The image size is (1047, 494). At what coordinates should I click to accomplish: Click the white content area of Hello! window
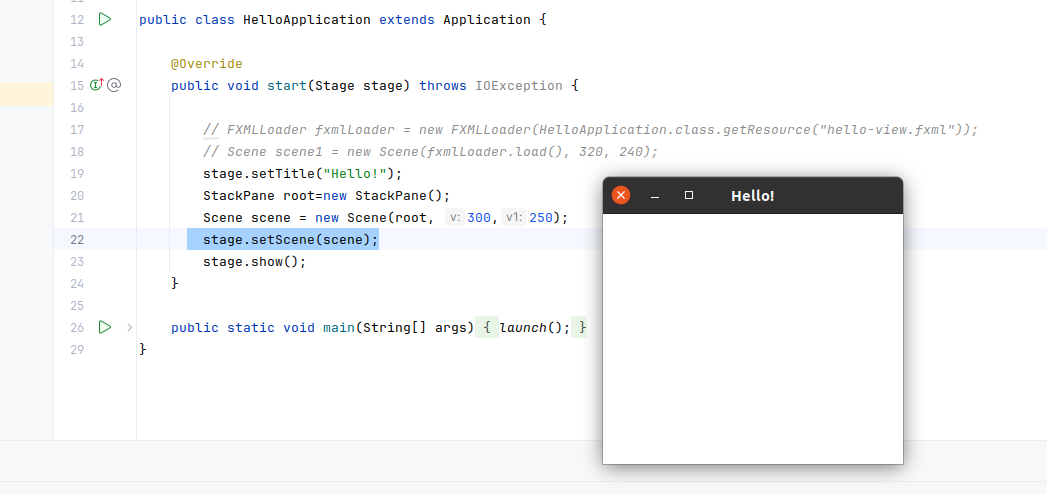coord(753,338)
